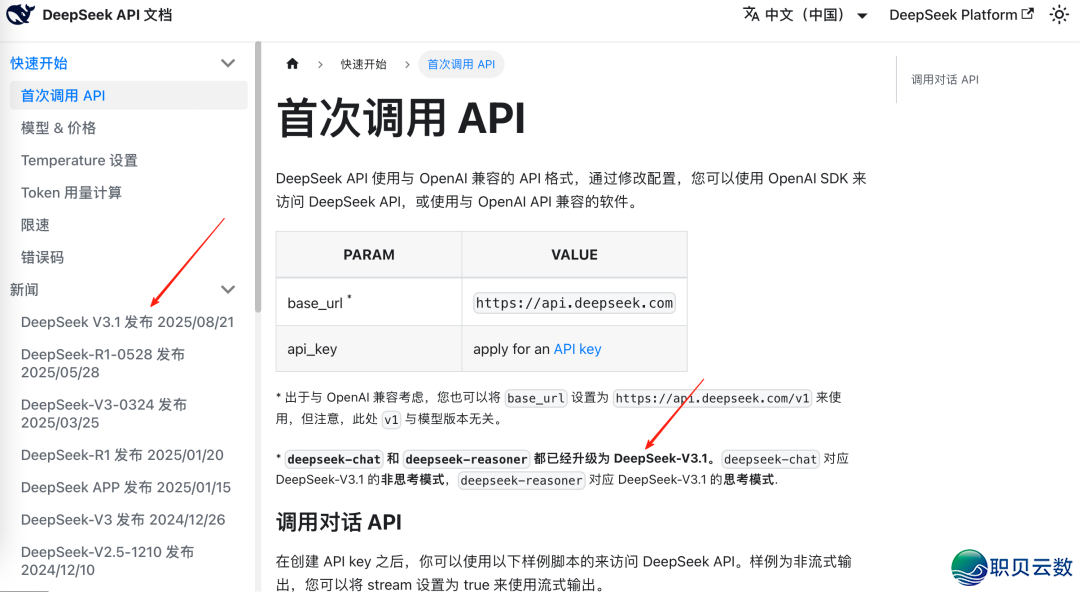Viewport: 1080px width, 592px height.
Task: Click the PARAM column header
Action: pos(369,255)
